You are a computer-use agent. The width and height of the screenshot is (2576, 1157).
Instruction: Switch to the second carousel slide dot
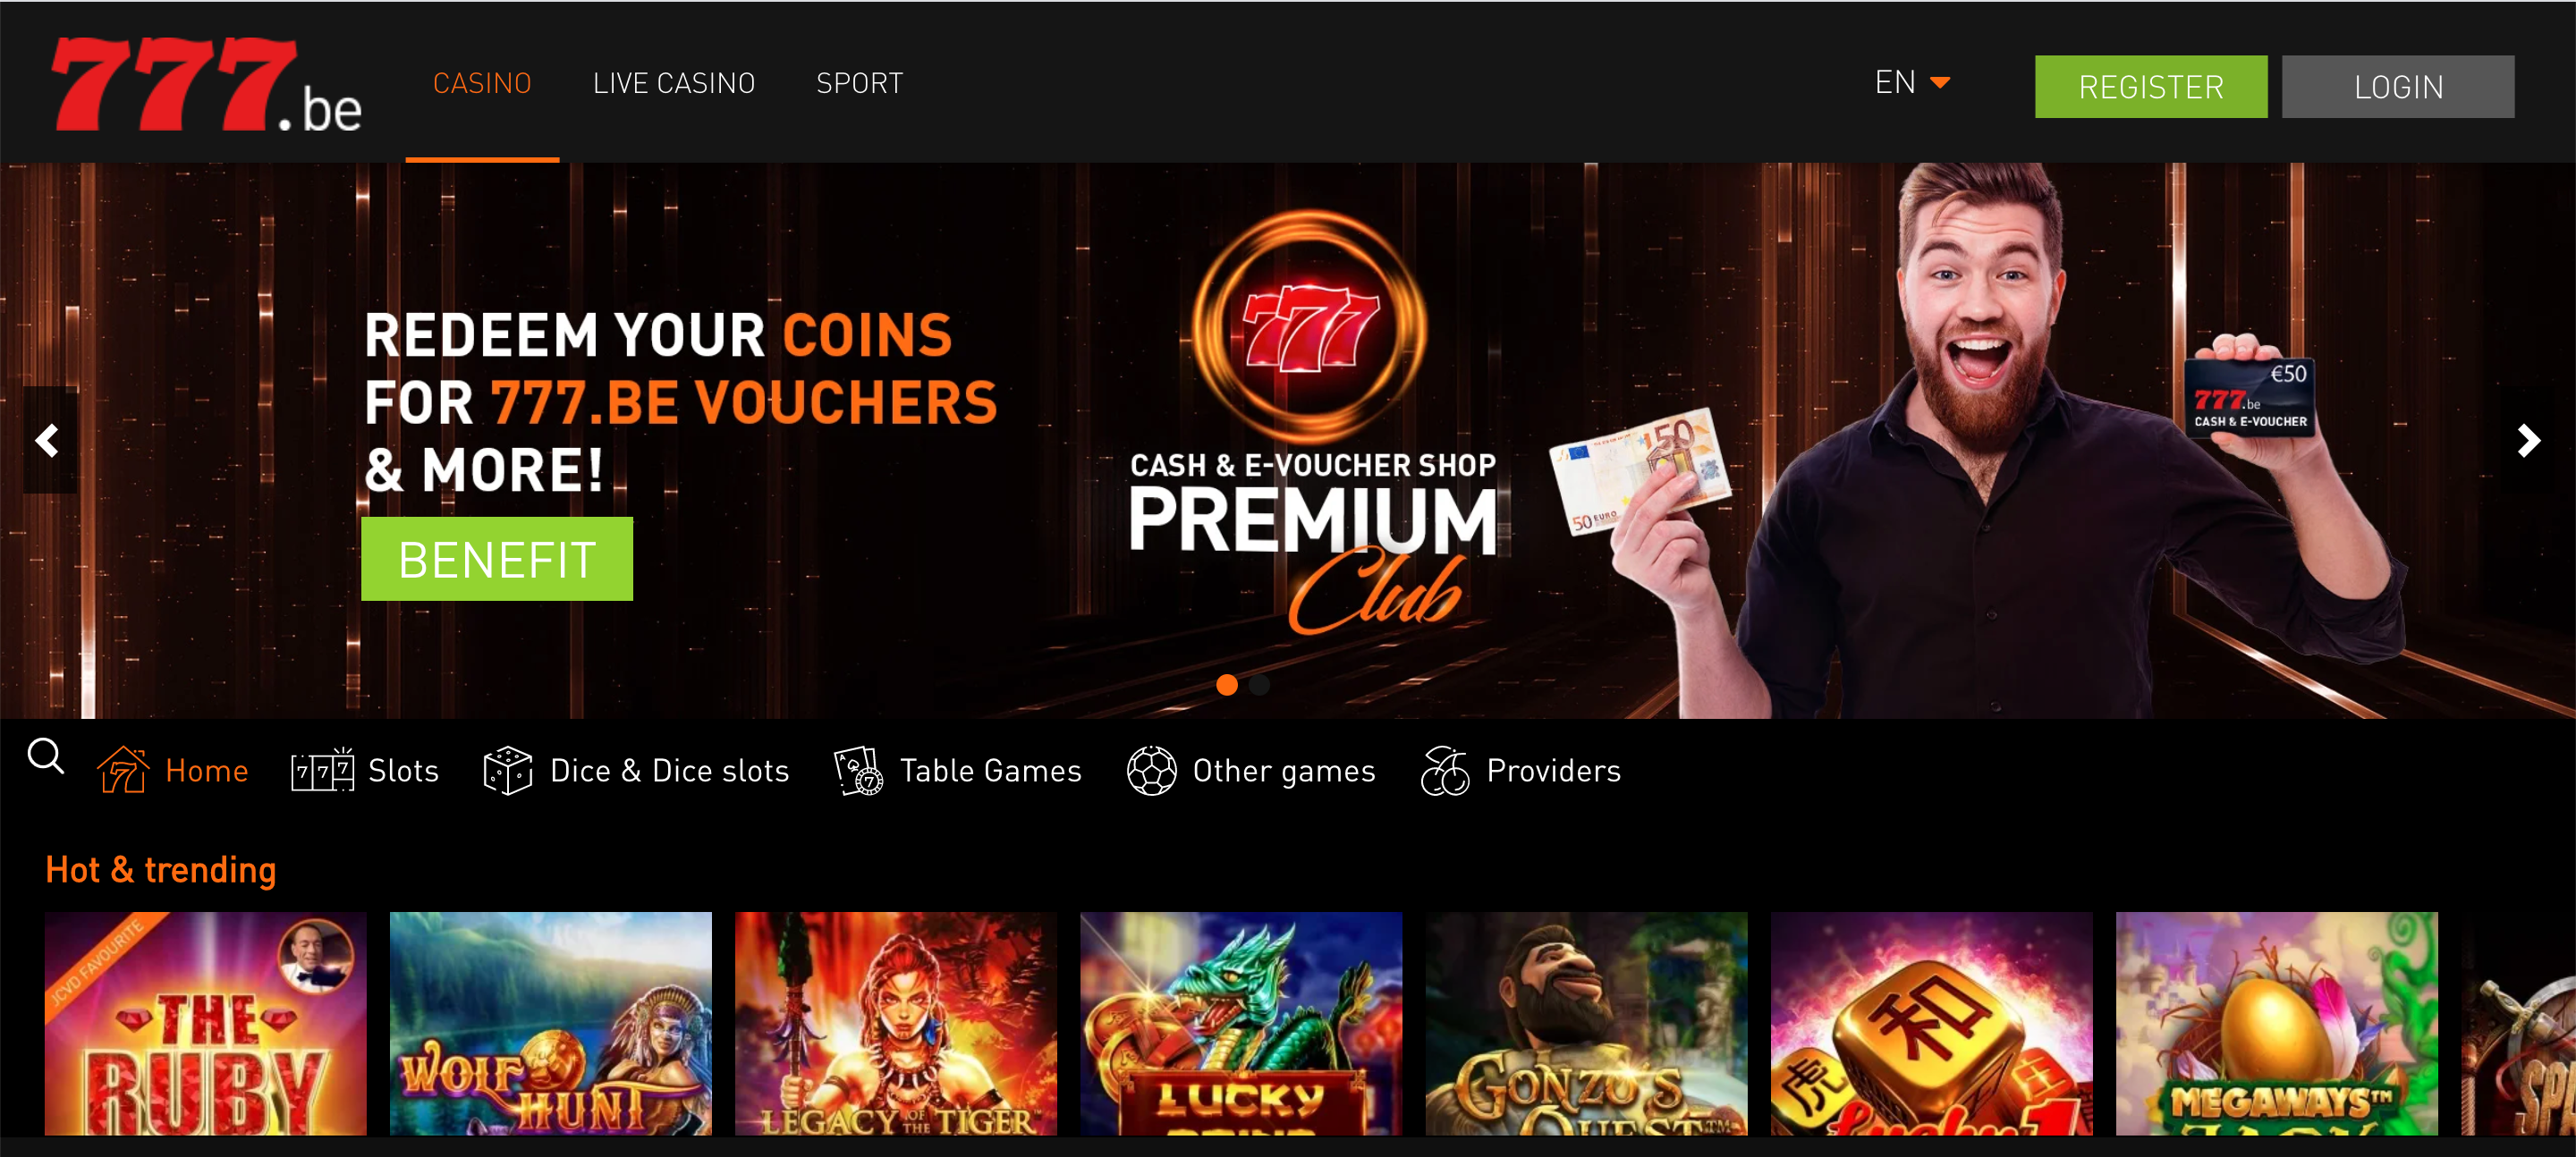[x=1260, y=685]
